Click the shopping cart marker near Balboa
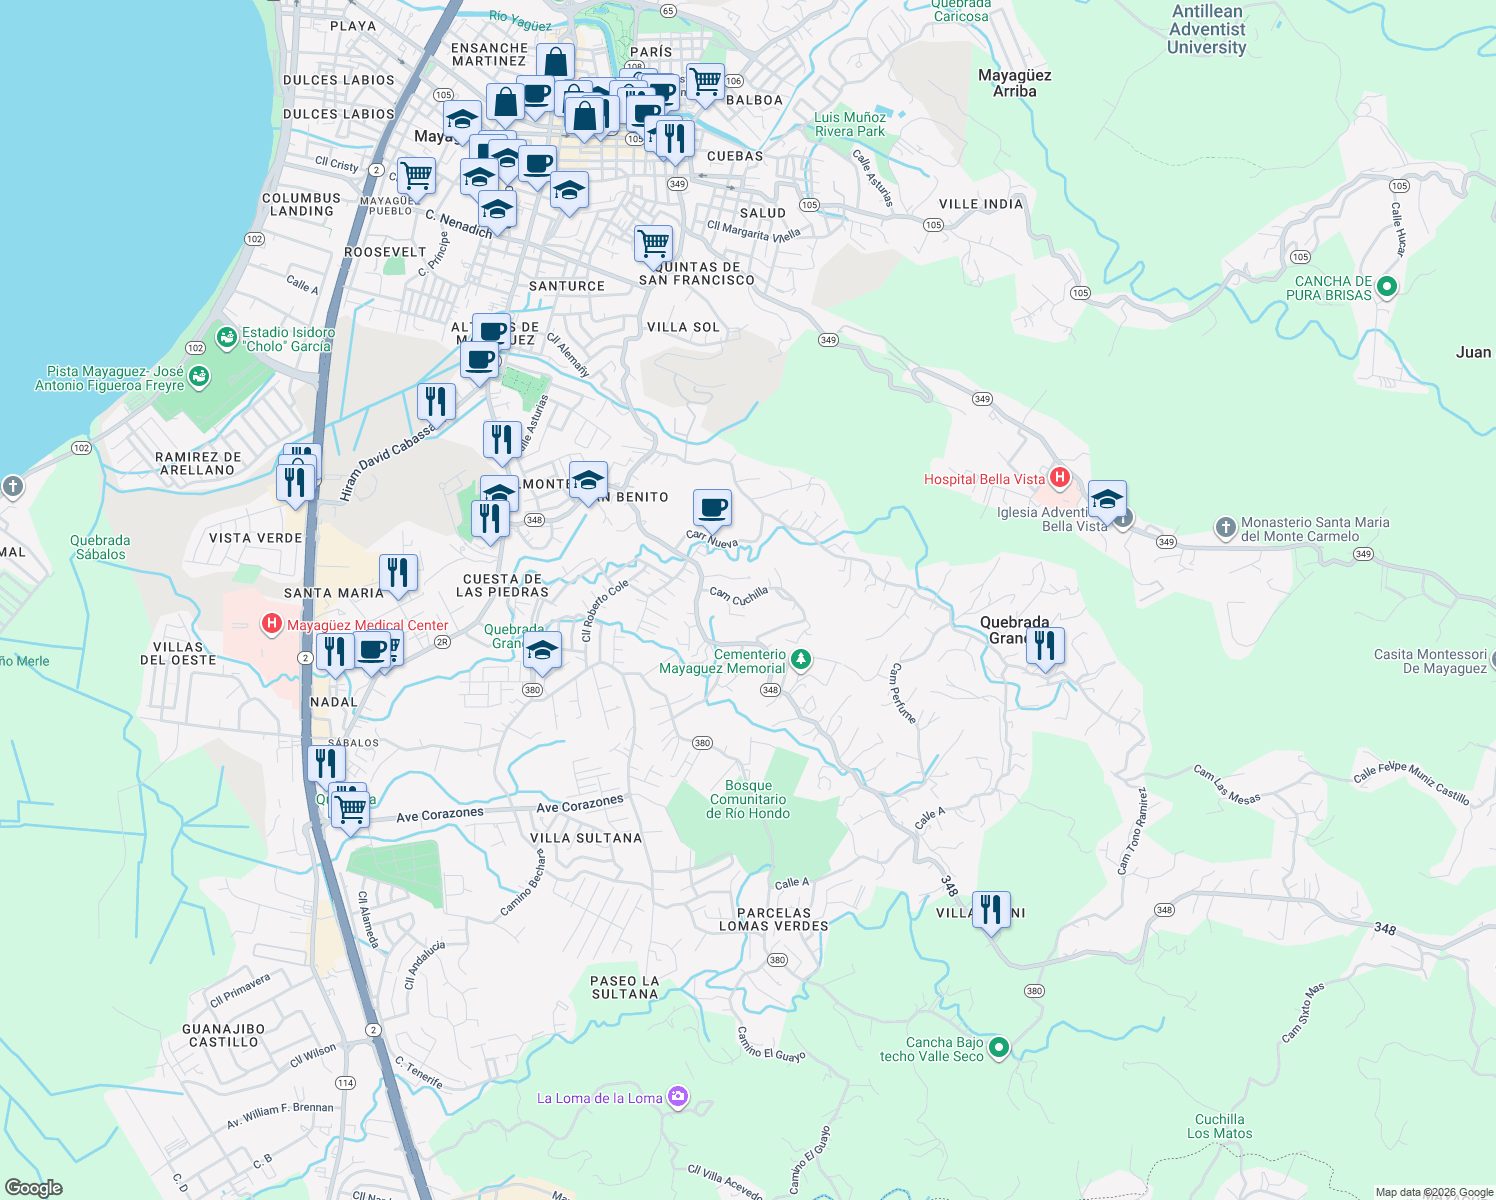 coord(705,81)
